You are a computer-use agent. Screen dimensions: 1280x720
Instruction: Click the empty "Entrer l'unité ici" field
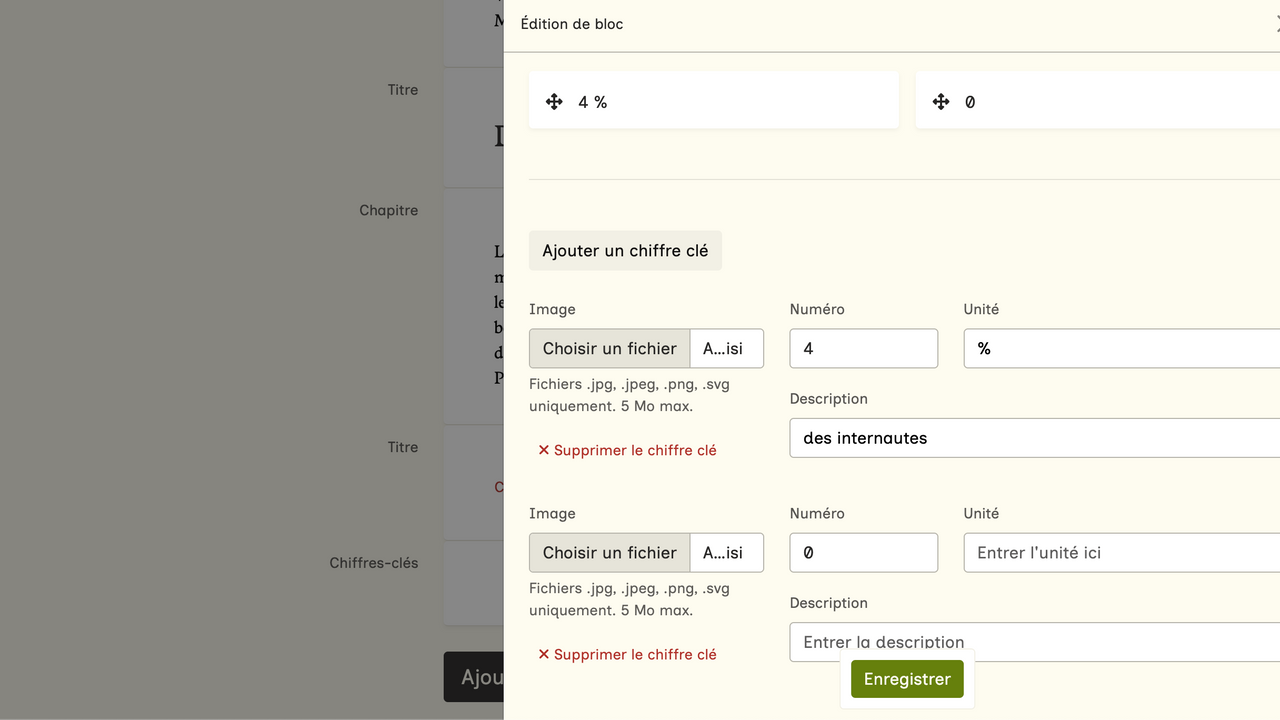pos(1120,553)
